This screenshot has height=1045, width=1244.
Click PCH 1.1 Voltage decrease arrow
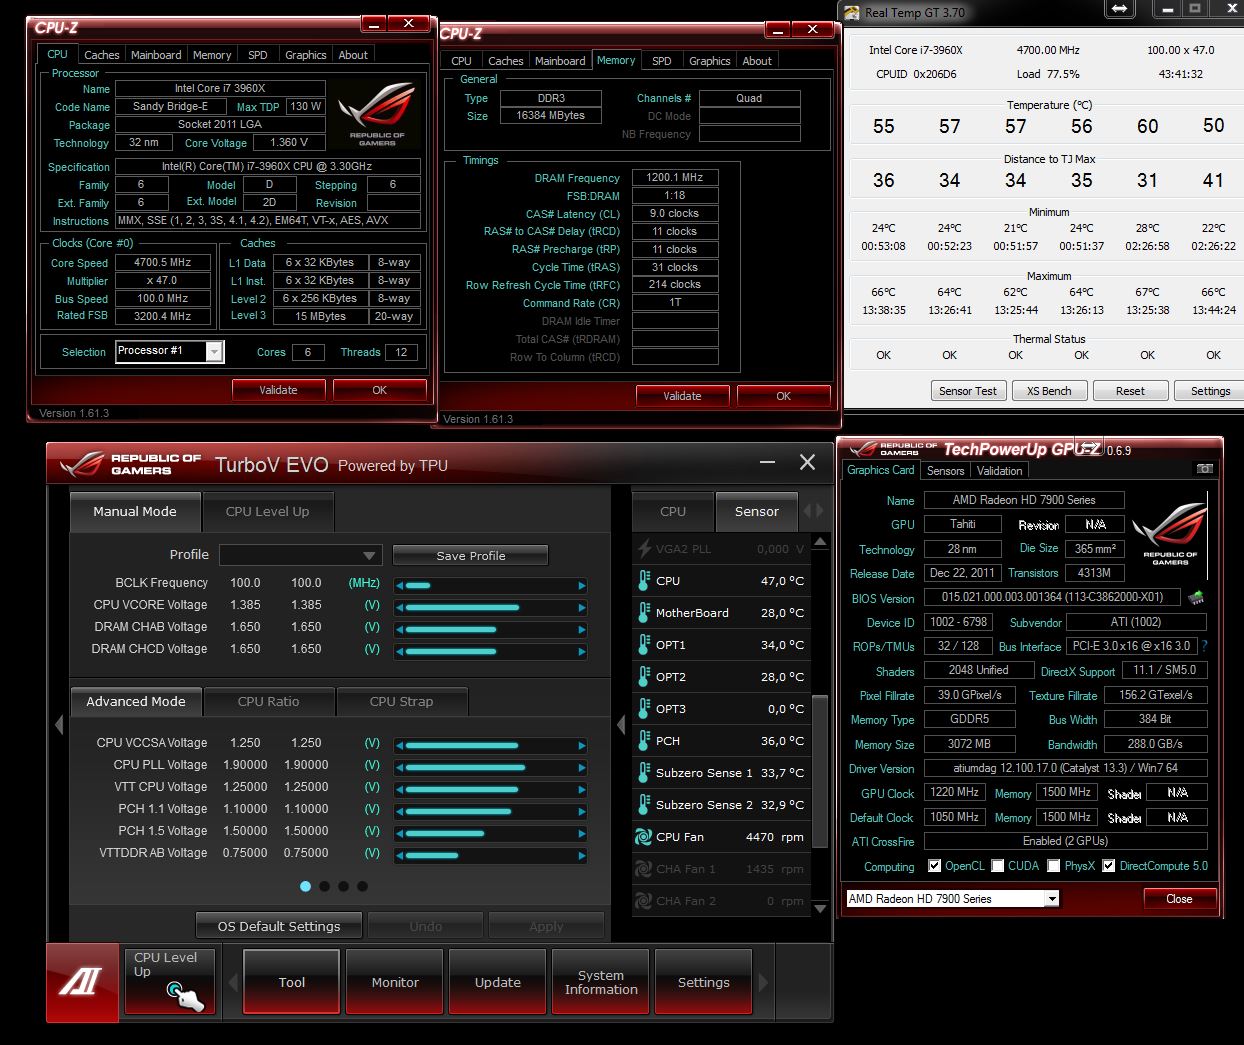(400, 811)
